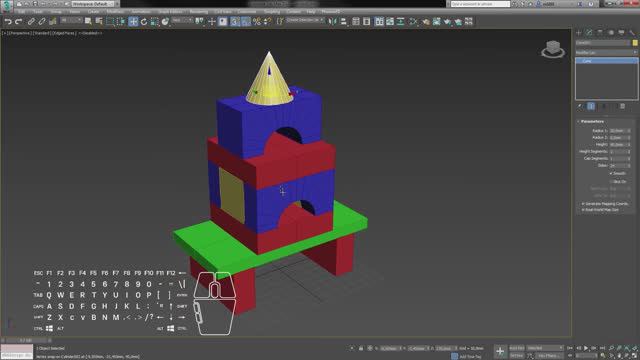640x360 pixels.
Task: Open the object color swatch
Action: (635, 43)
